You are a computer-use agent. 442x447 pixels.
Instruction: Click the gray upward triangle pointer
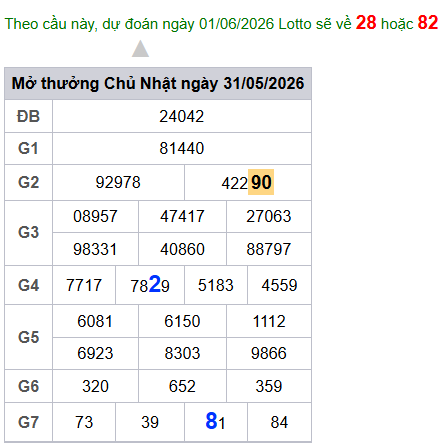click(140, 49)
